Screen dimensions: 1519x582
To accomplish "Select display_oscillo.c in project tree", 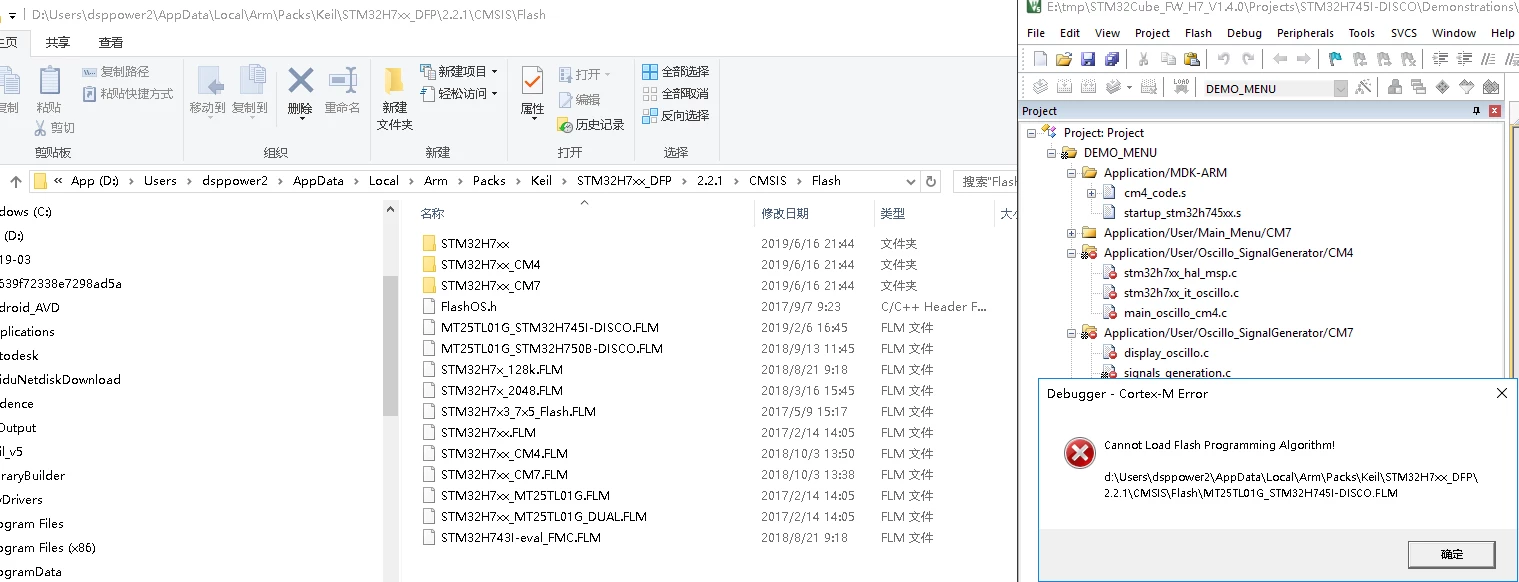I will 1166,353.
